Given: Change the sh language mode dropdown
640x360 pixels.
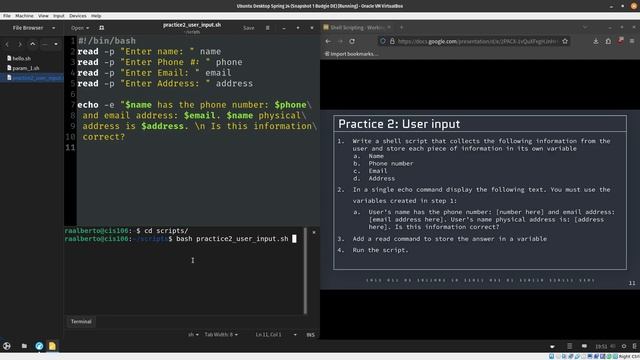Looking at the screenshot, I should (x=193, y=335).
